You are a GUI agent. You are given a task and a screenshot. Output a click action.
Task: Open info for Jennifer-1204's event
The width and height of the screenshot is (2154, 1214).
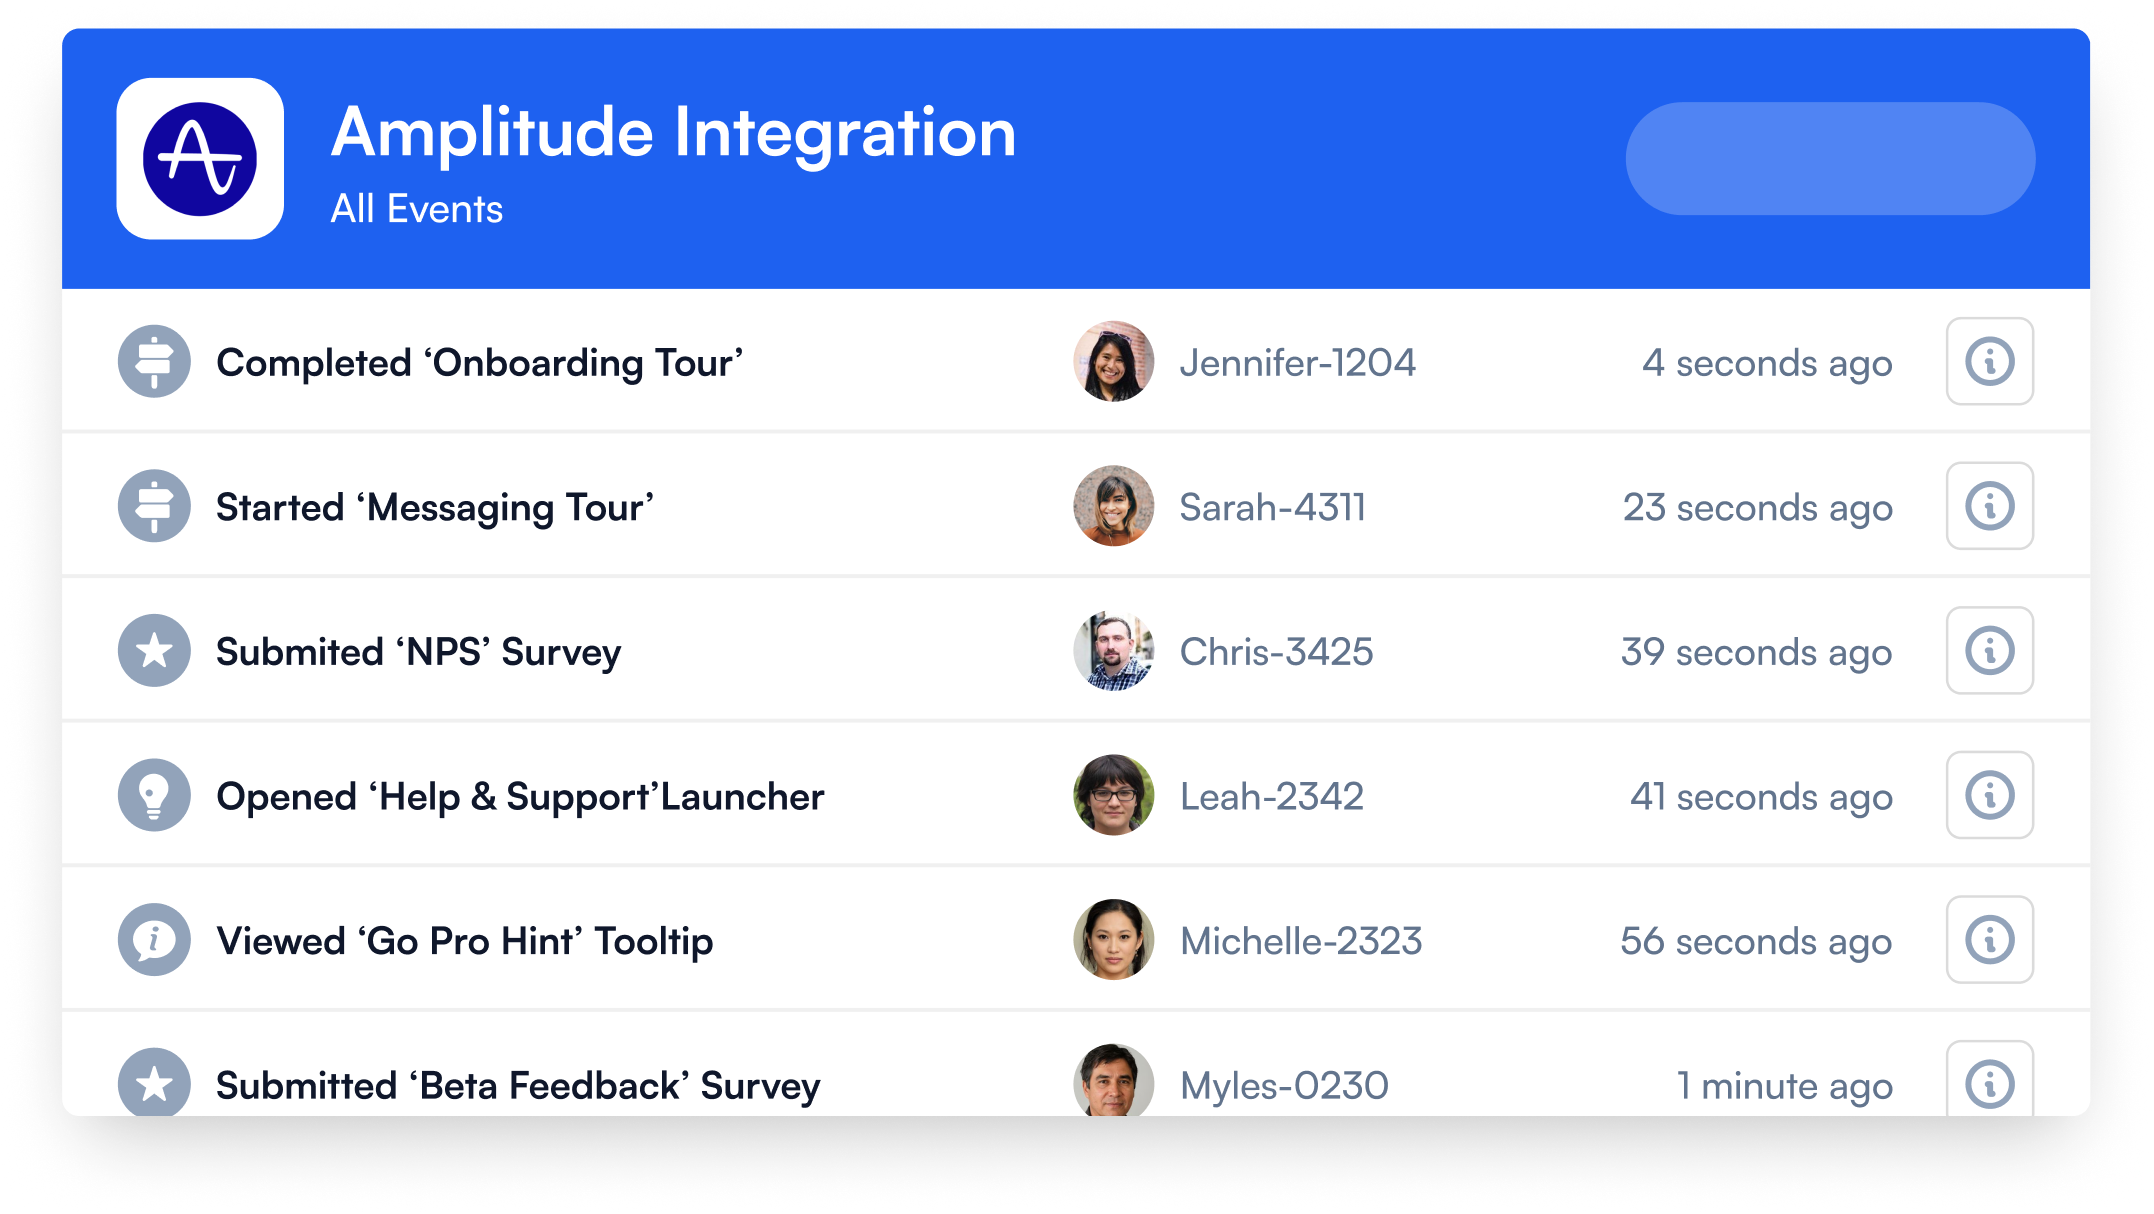click(x=1989, y=361)
